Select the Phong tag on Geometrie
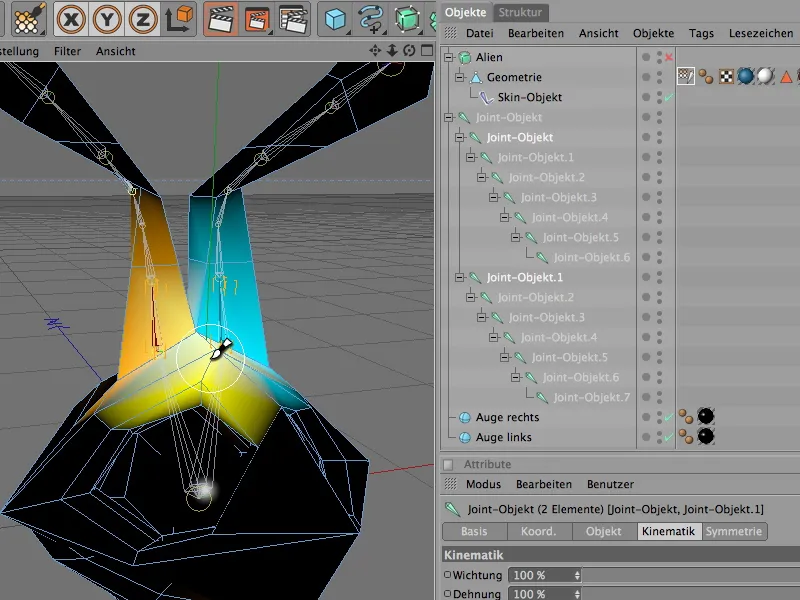 click(x=706, y=77)
